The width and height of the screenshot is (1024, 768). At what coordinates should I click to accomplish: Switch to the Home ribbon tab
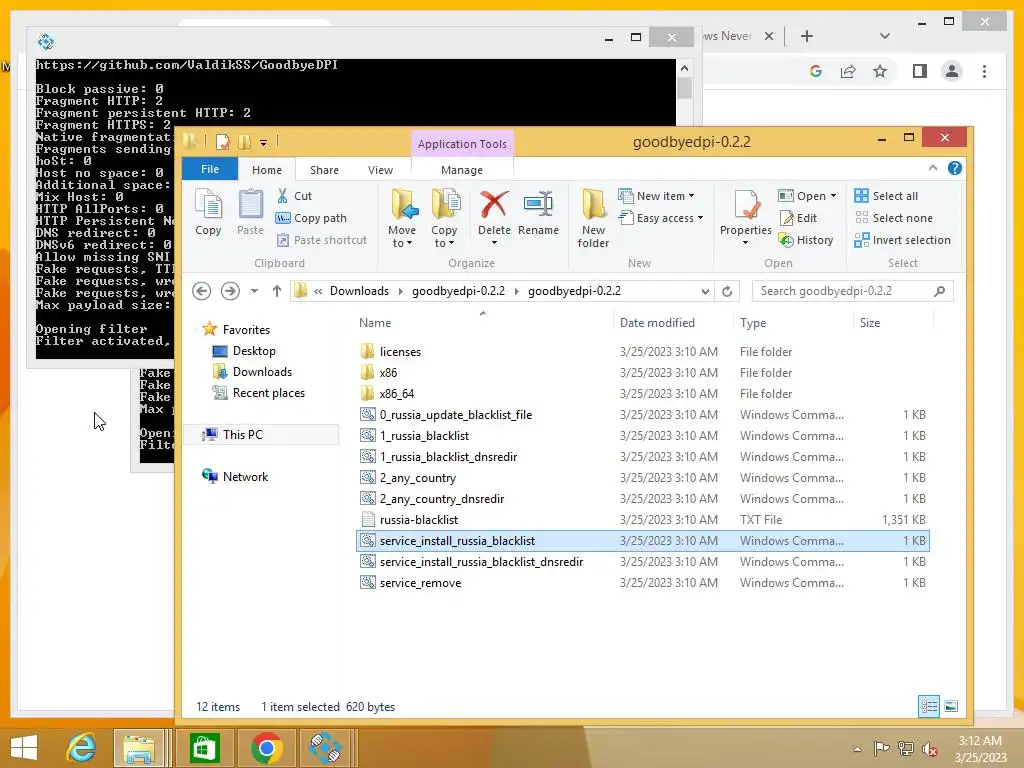(266, 170)
